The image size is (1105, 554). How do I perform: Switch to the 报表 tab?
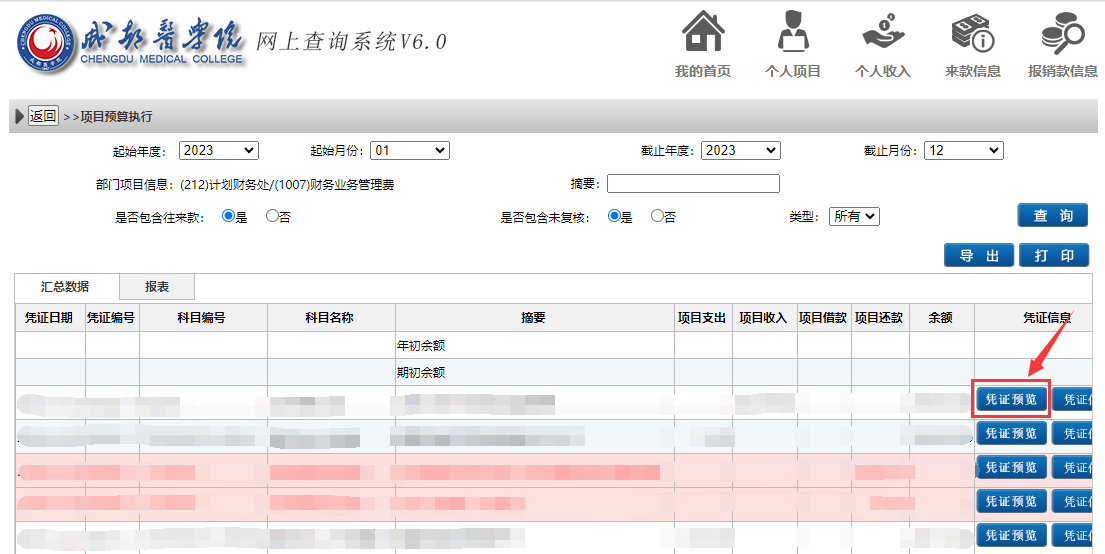[x=157, y=287]
